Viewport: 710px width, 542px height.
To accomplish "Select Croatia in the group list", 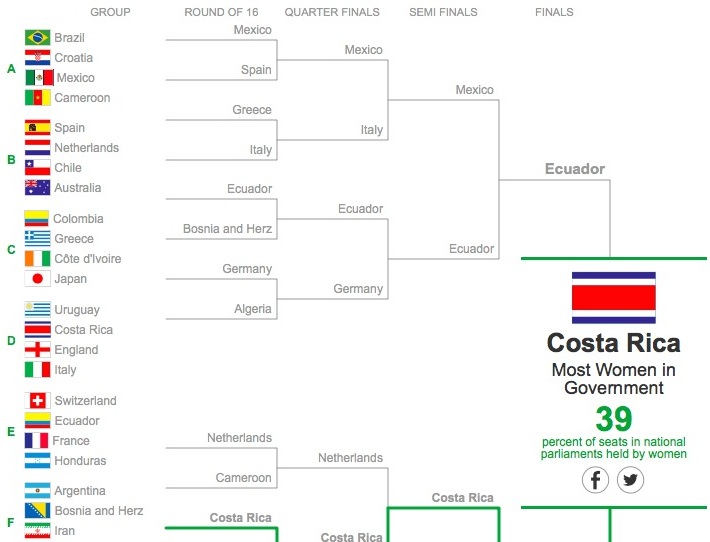I will click(x=73, y=58).
